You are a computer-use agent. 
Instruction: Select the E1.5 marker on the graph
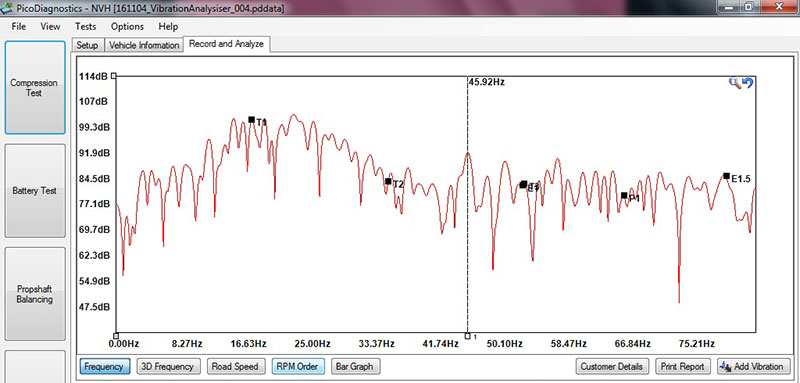727,176
